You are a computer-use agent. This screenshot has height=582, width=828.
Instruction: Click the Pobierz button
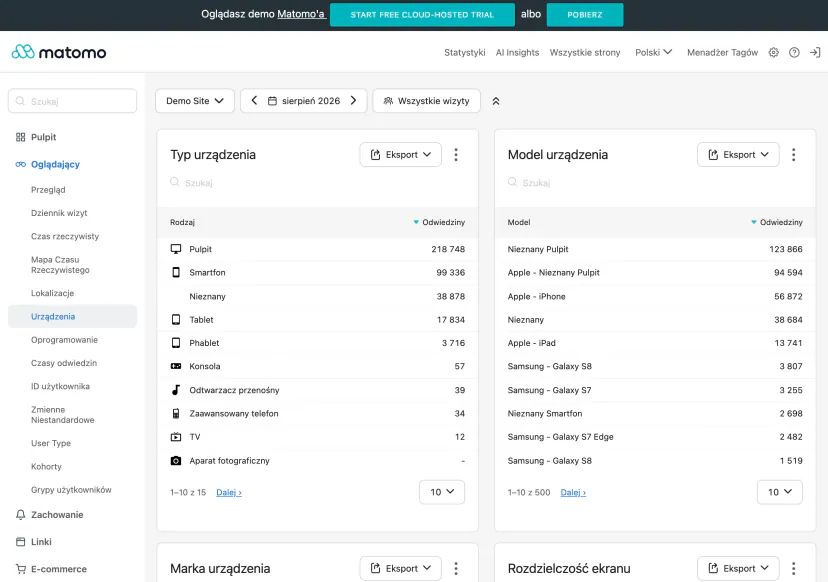[585, 15]
